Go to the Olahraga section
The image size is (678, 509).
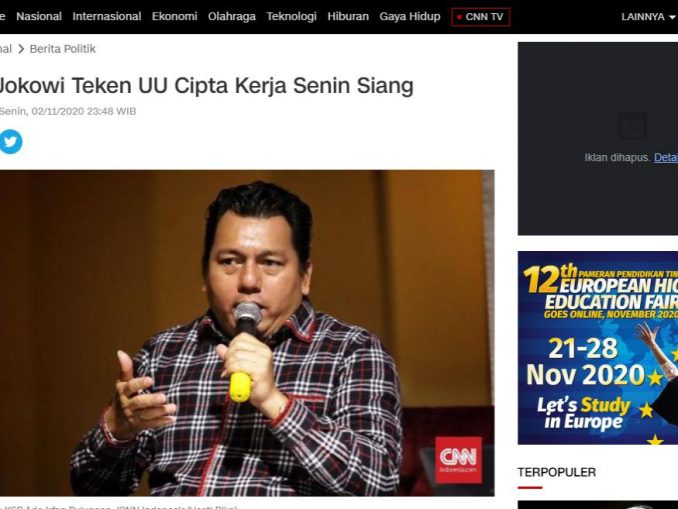(x=232, y=16)
